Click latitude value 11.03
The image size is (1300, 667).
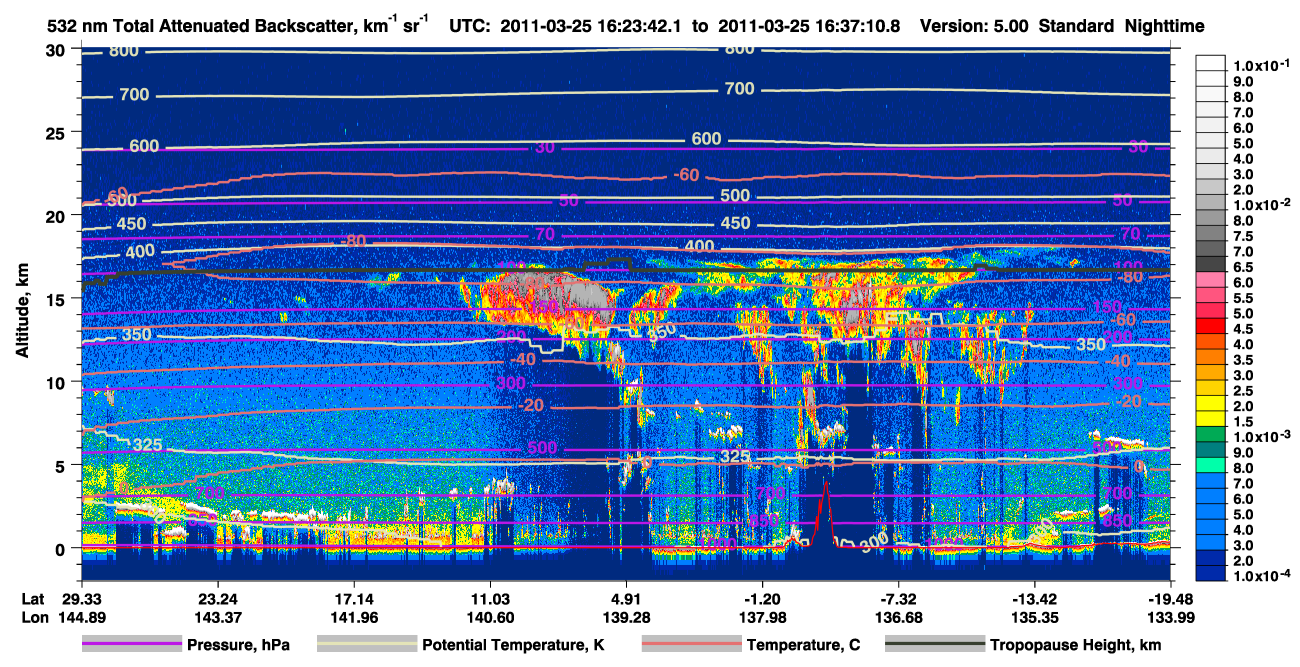490,599
